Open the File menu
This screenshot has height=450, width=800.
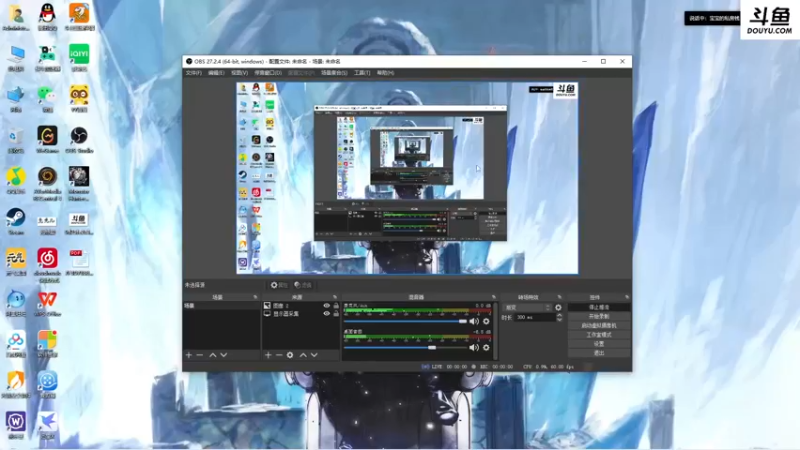point(193,73)
